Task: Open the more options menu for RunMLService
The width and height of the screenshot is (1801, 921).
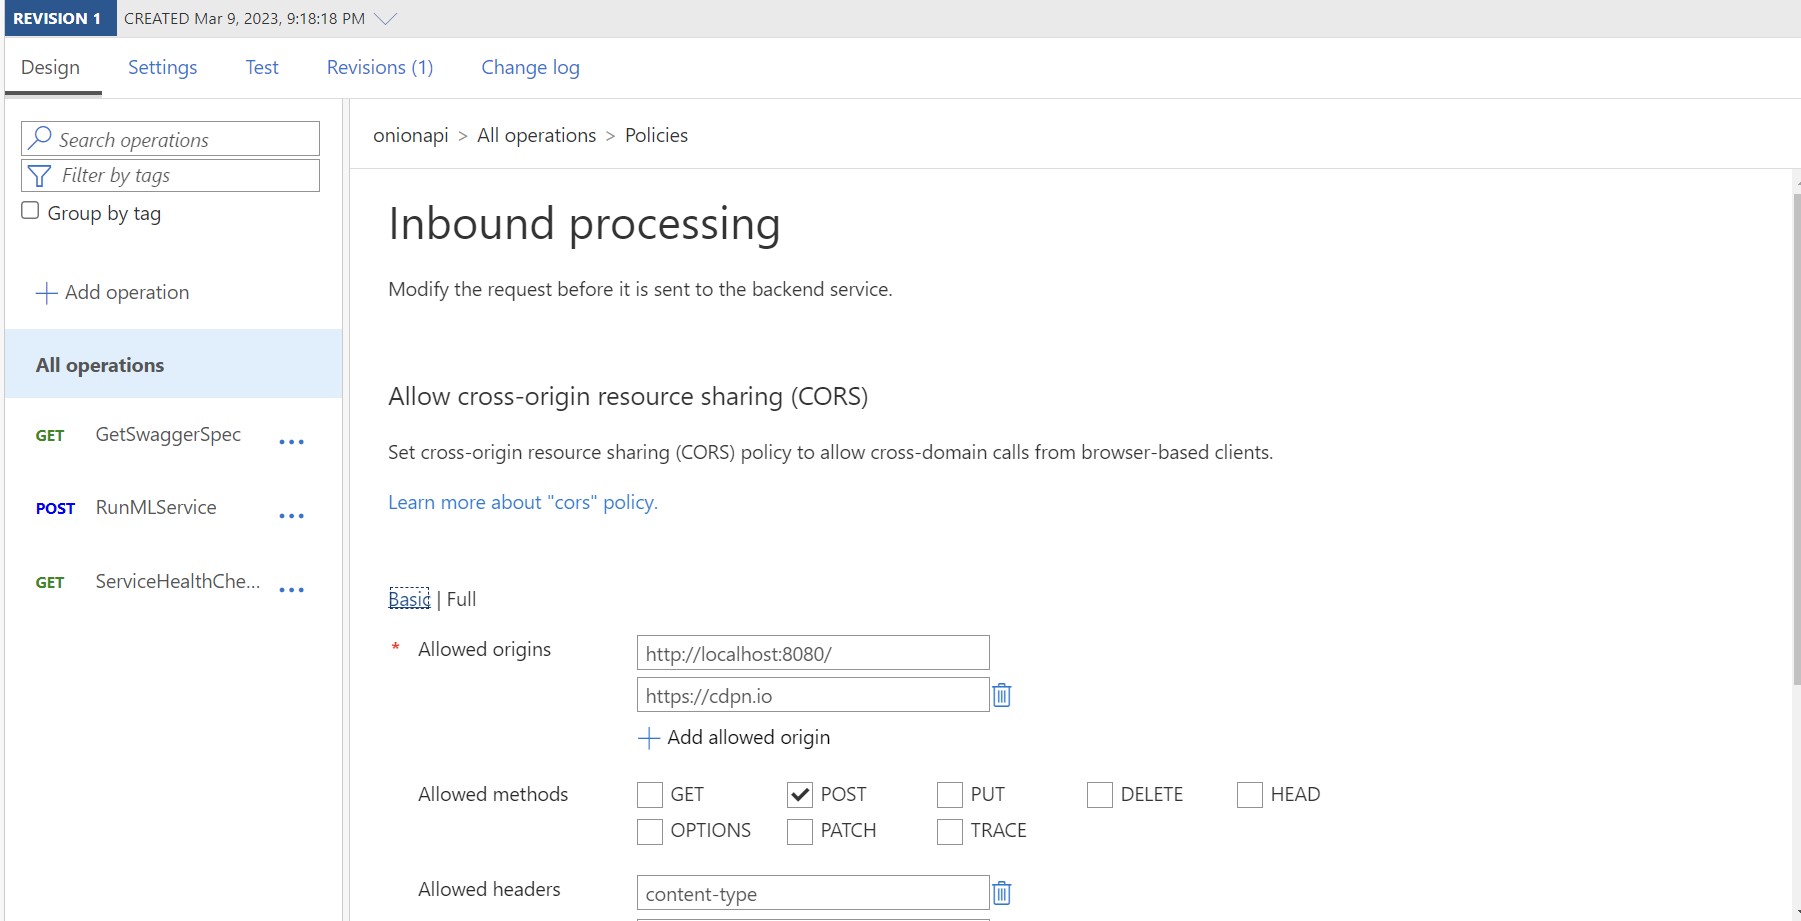Action: coord(291,516)
